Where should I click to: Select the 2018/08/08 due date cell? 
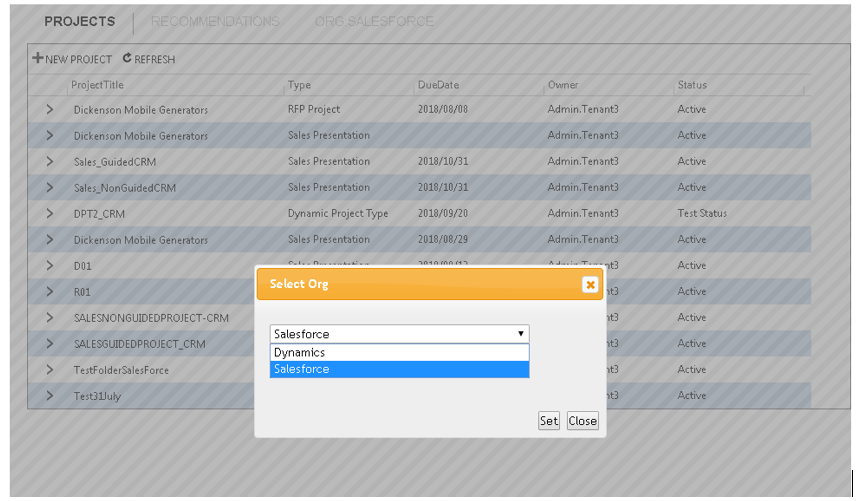443,109
